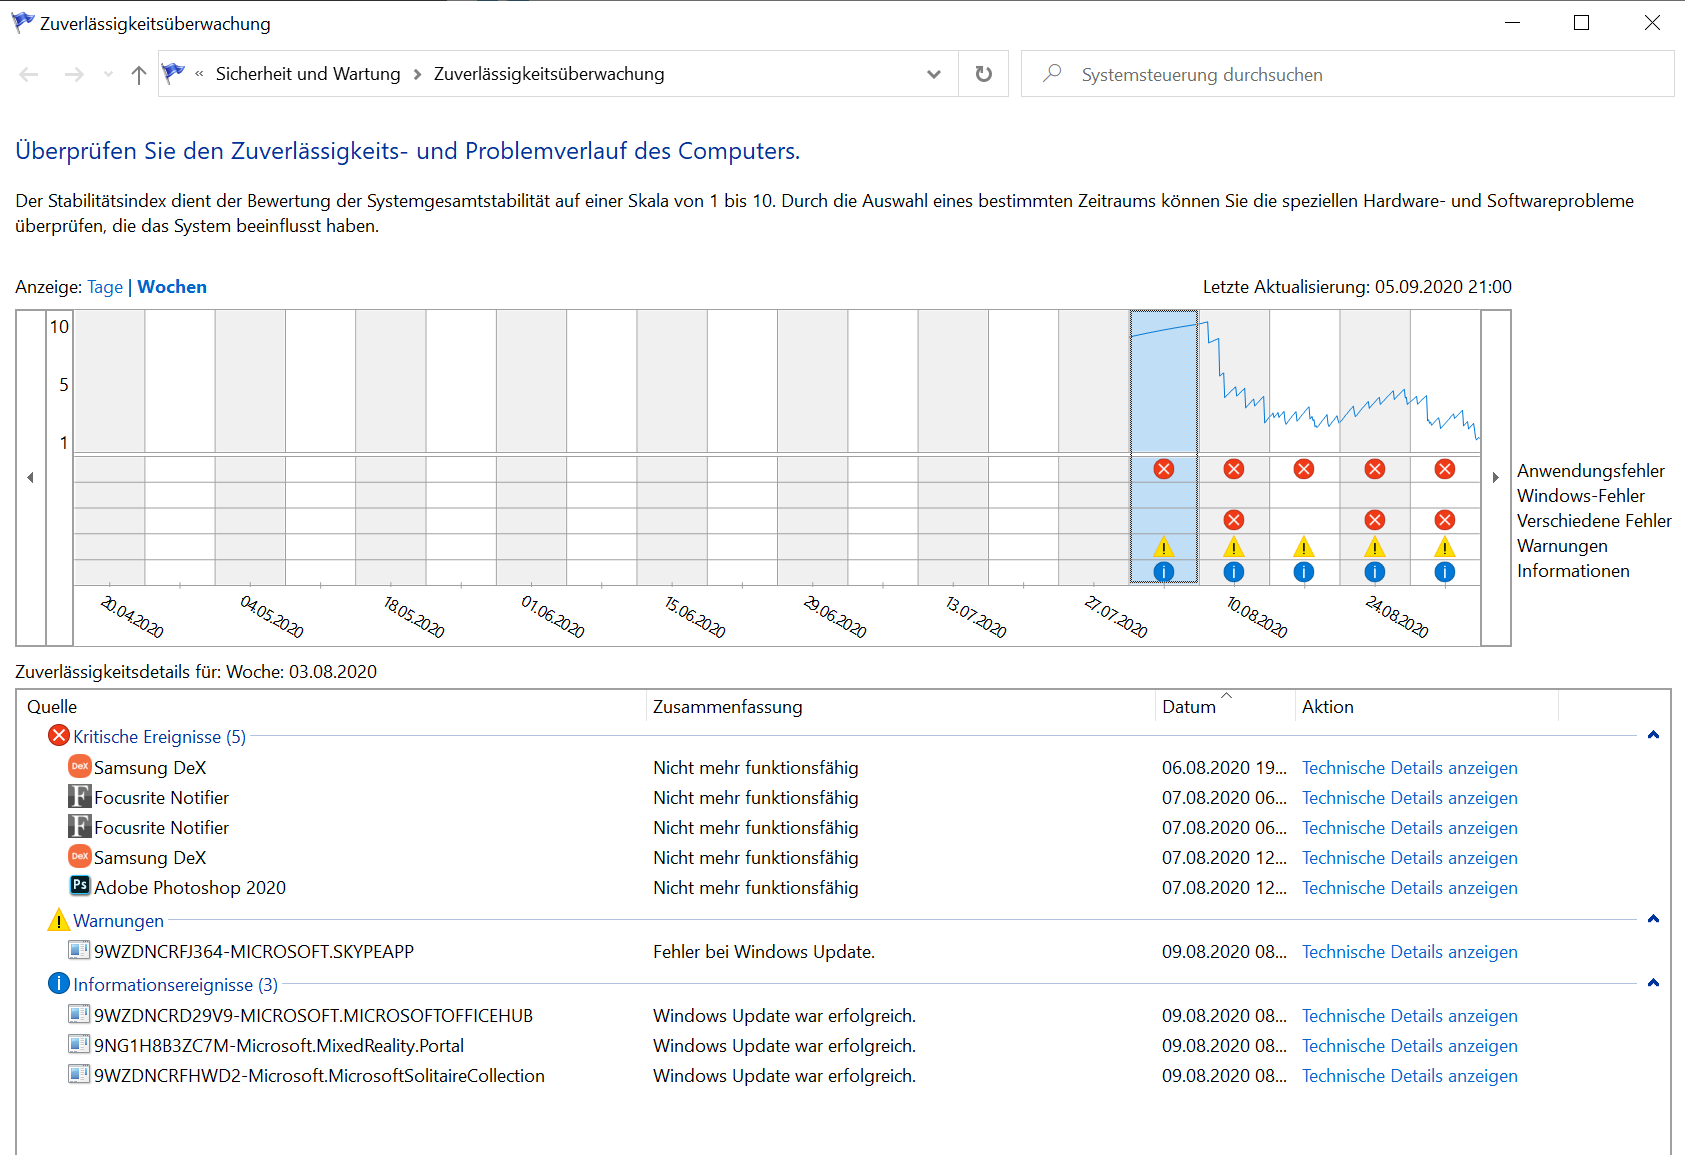The image size is (1685, 1155).
Task: Click the Informationen icon in the selected week
Action: 1164,572
